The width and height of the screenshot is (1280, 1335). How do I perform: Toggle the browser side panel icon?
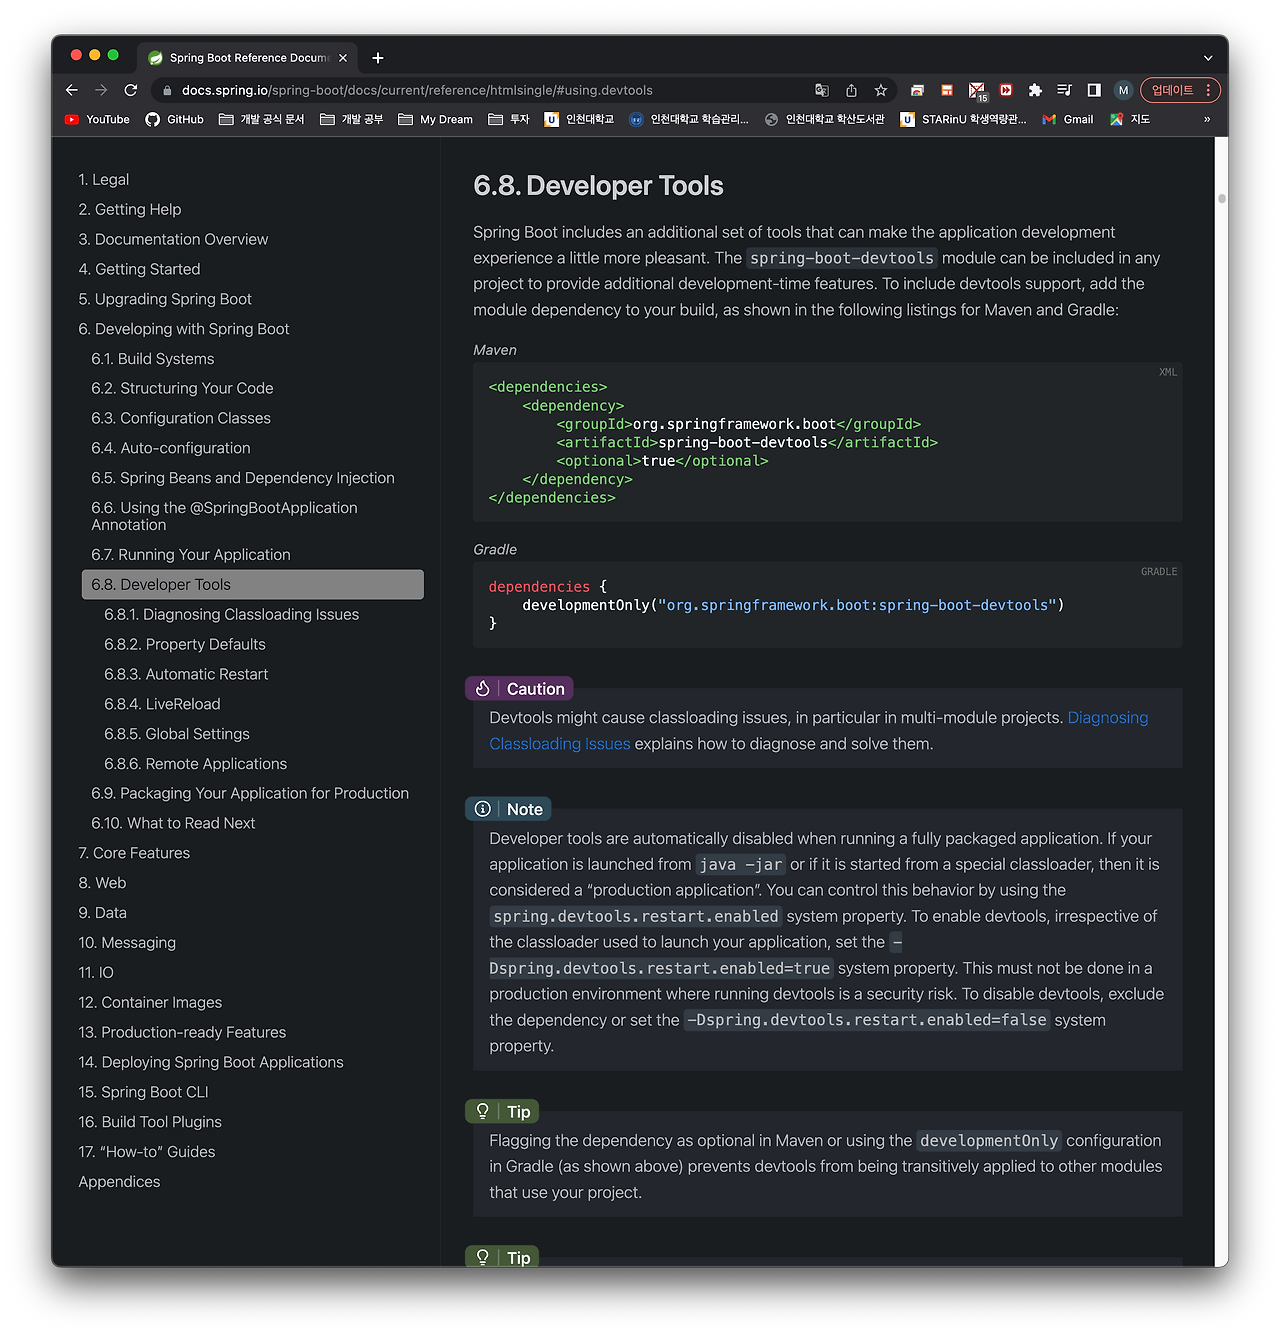click(x=1092, y=90)
